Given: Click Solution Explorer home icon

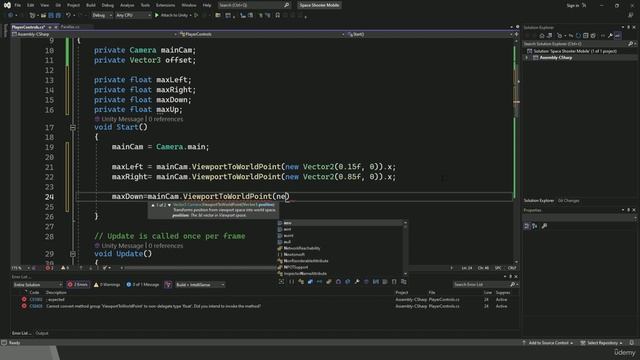Looking at the screenshot, I should click(542, 36).
